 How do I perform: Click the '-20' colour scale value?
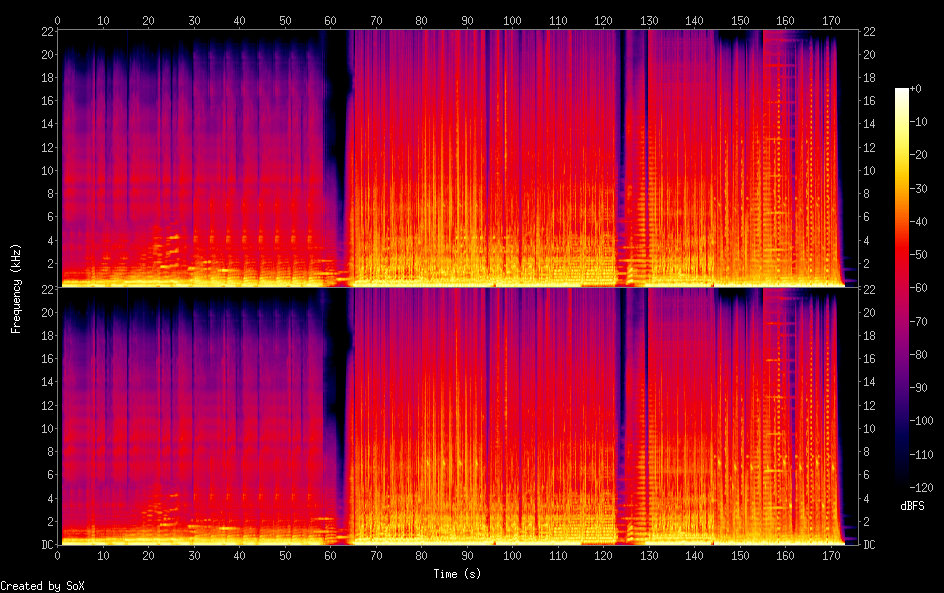point(918,155)
